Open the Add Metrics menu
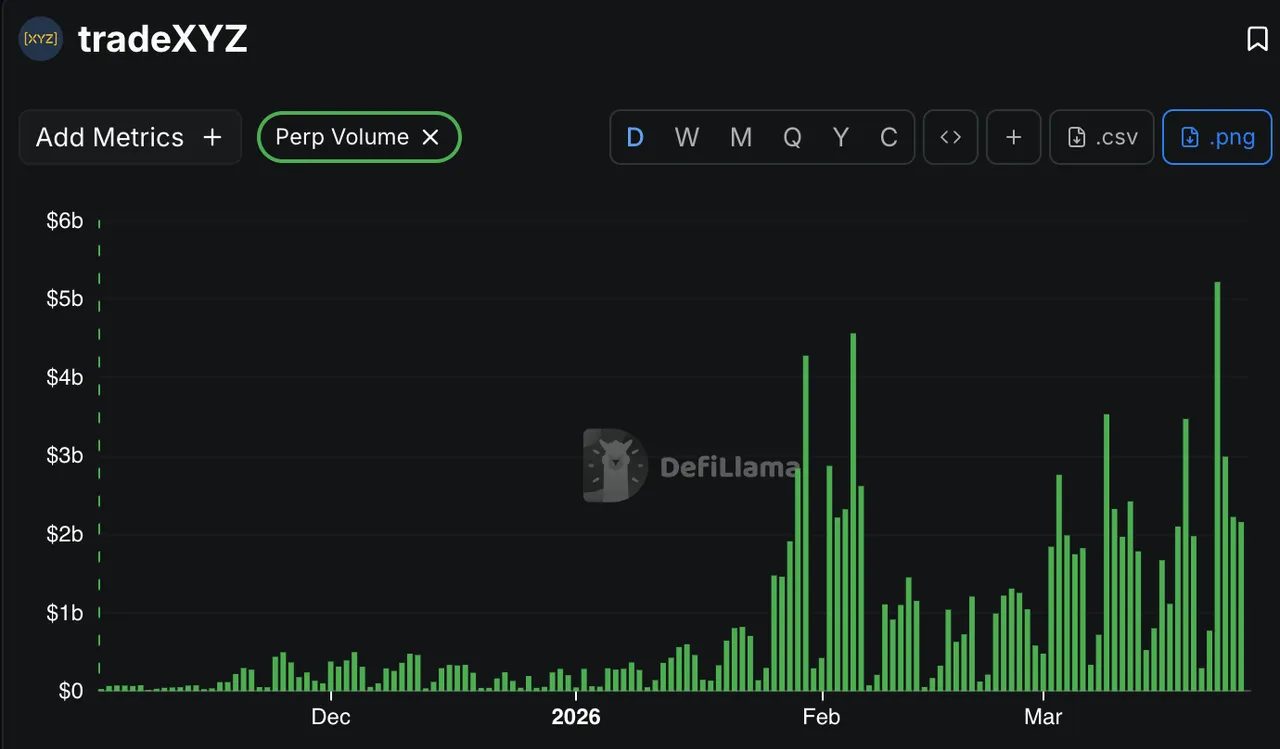1280x749 pixels. [x=130, y=137]
